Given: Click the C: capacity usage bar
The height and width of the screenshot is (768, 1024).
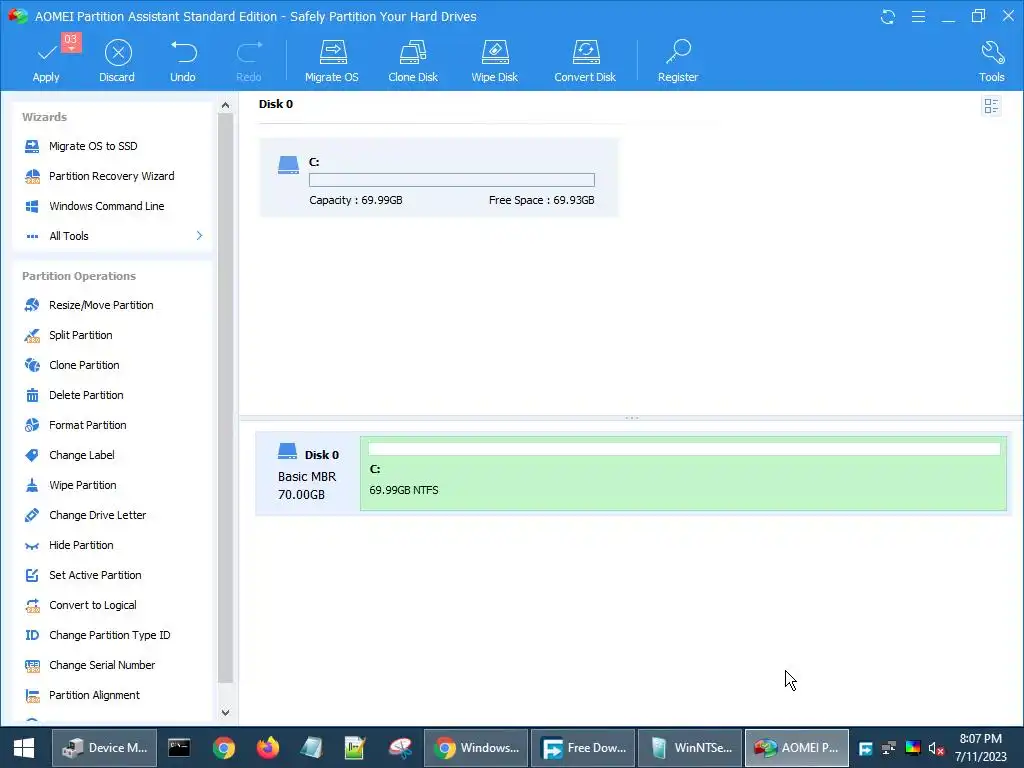Looking at the screenshot, I should tap(452, 180).
